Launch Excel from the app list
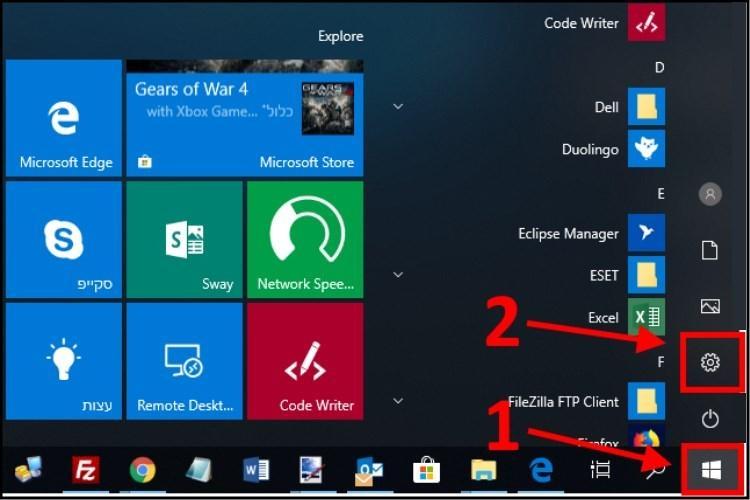Viewport: 750px width, 500px height. [x=626, y=317]
